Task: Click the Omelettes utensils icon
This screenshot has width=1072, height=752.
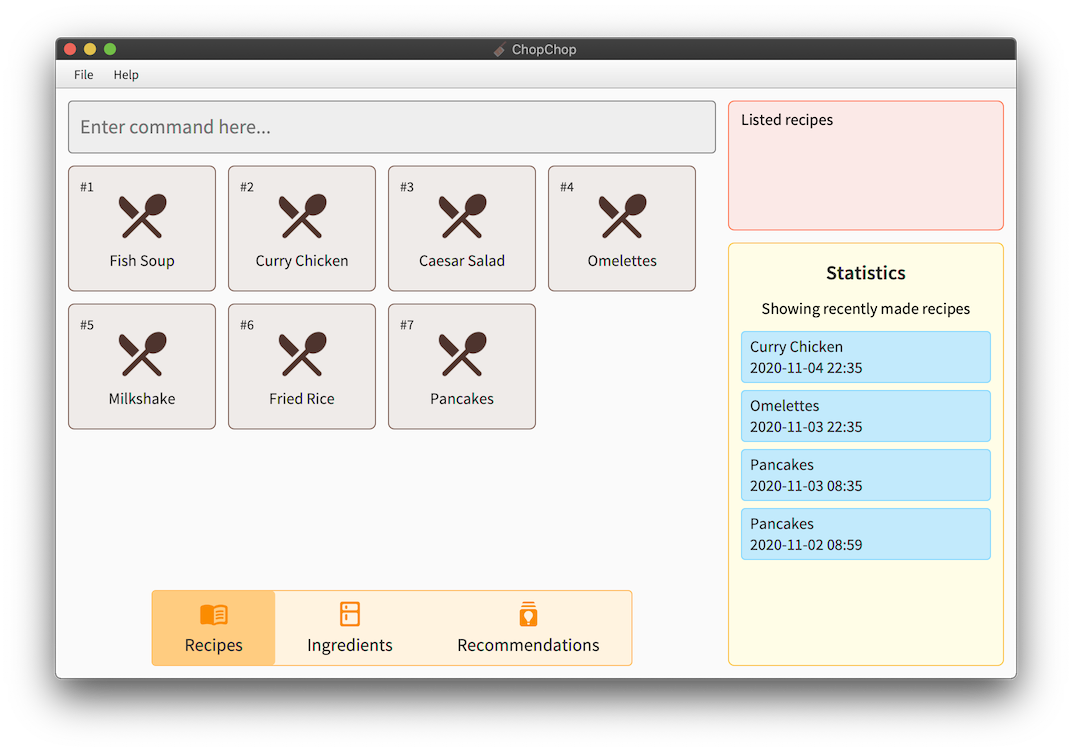Action: click(x=622, y=216)
